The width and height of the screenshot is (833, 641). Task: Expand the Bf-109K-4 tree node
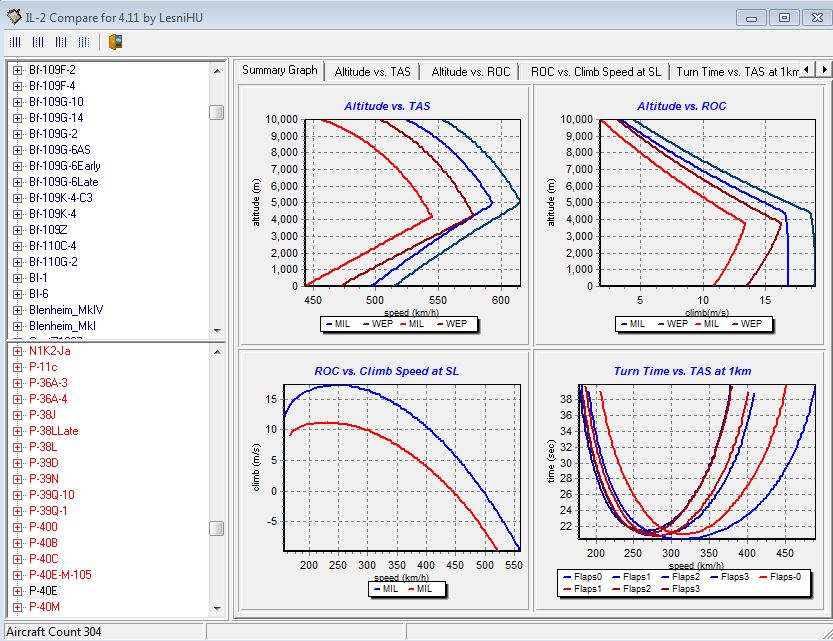17,214
